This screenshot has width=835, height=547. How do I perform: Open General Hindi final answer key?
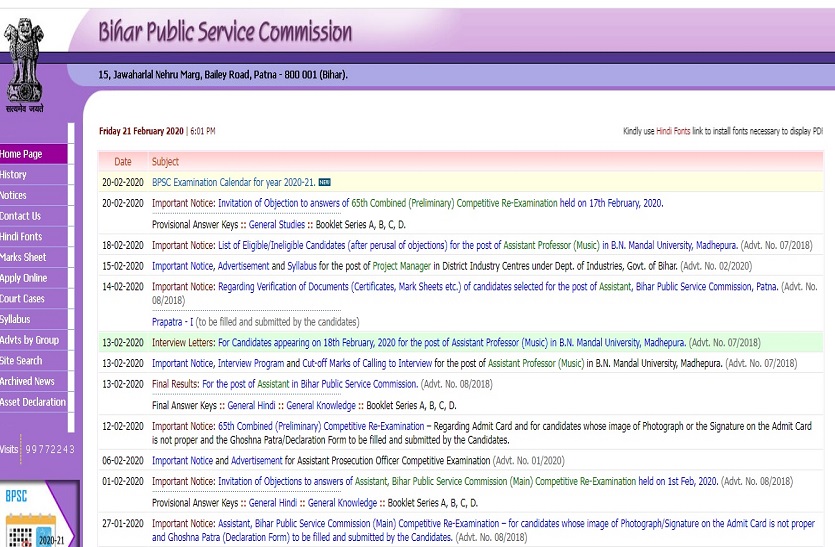pyautogui.click(x=251, y=406)
